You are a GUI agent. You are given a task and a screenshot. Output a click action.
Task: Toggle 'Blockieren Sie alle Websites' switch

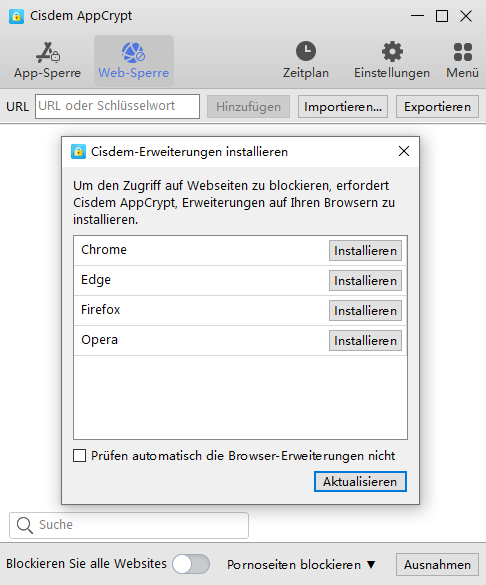click(191, 564)
